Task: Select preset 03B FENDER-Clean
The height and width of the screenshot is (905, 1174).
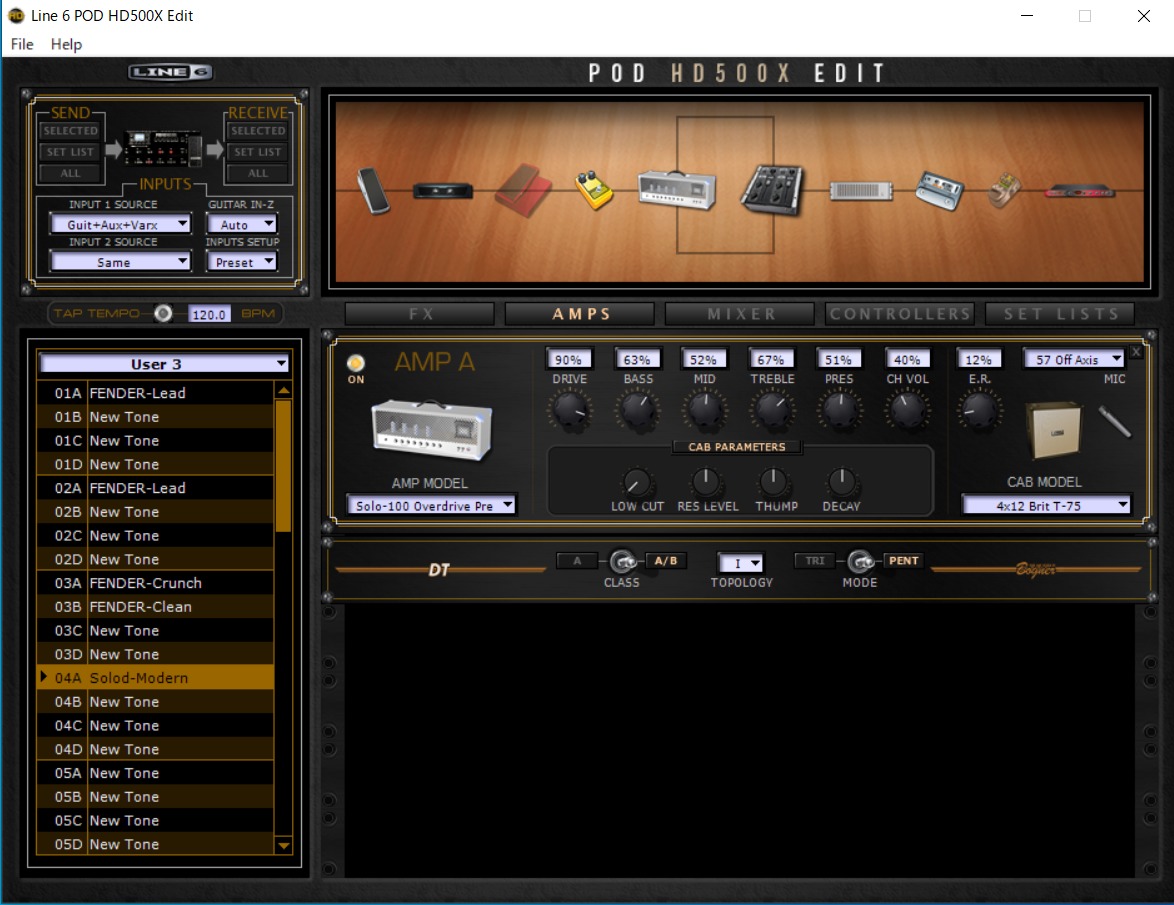Action: (155, 606)
